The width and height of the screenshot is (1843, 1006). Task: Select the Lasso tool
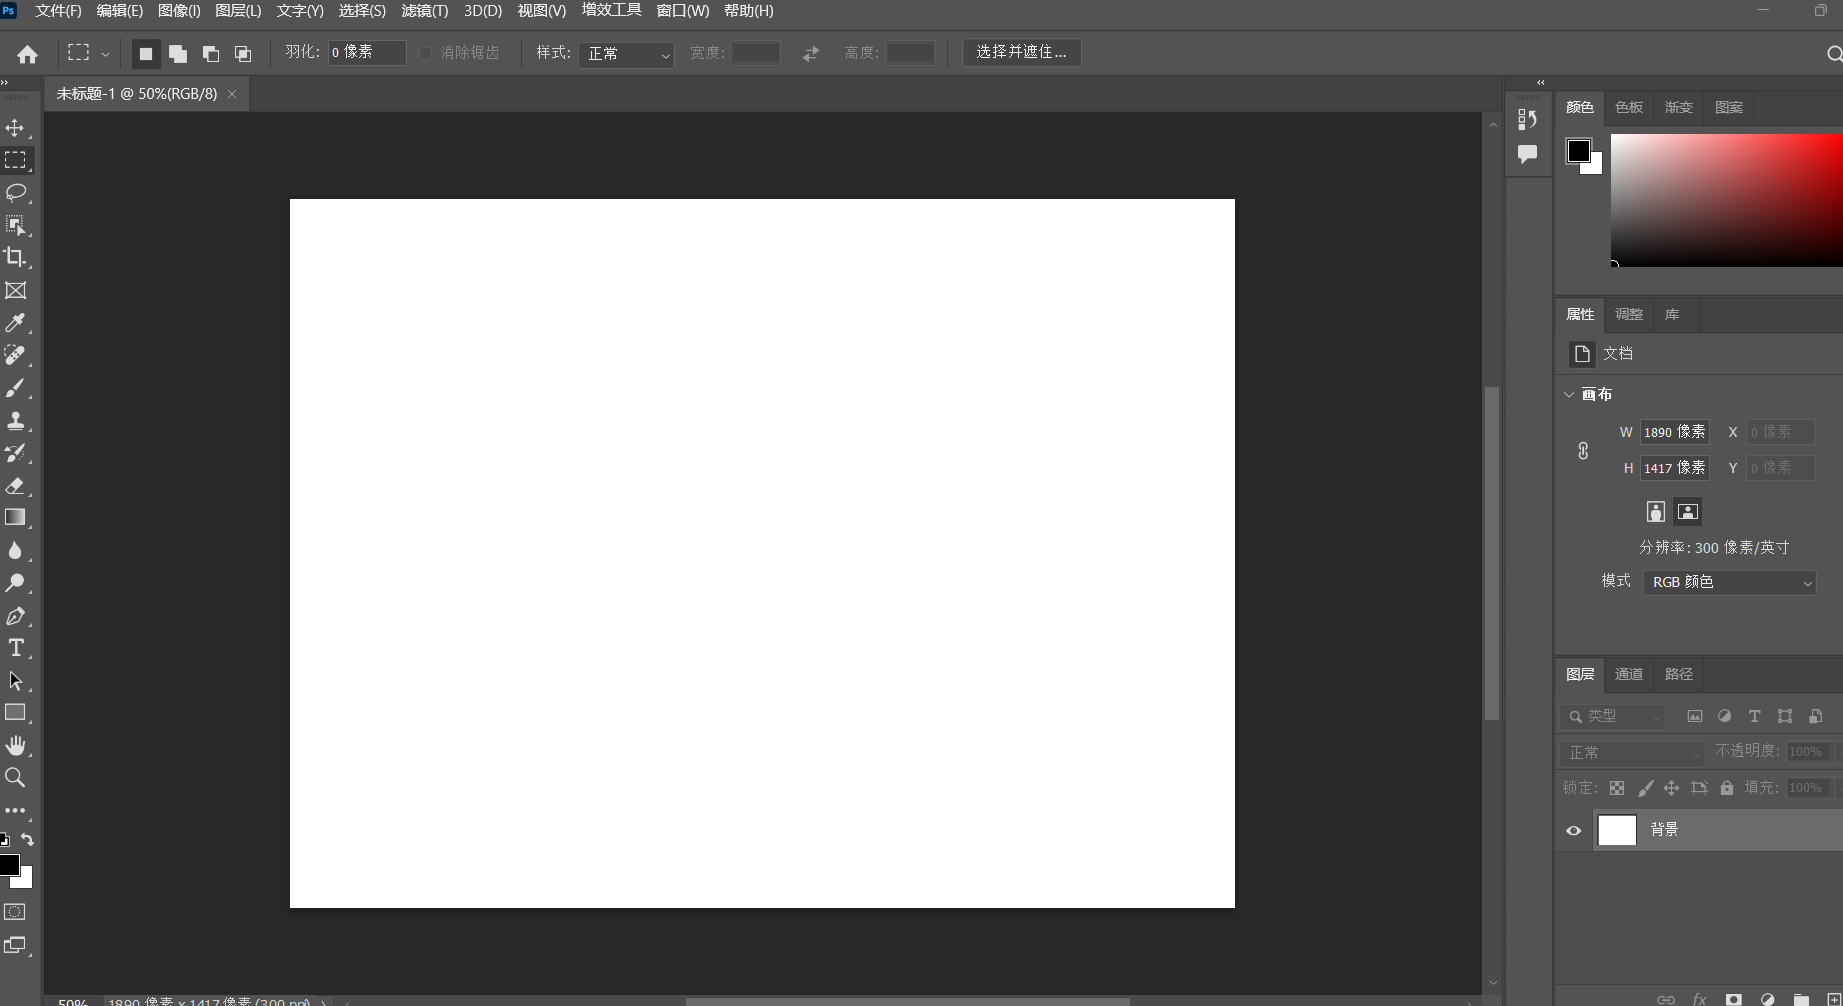(16, 192)
